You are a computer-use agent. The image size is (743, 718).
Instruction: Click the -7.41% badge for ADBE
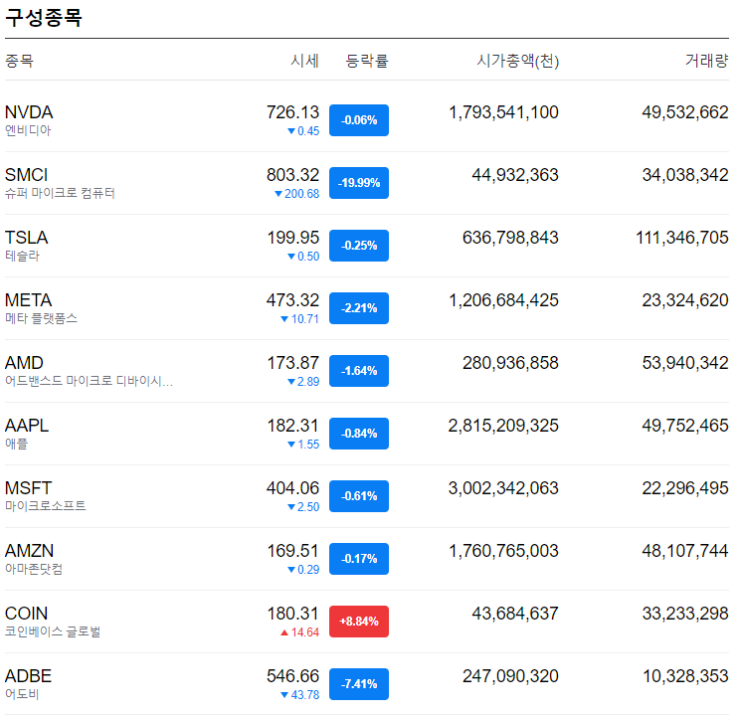pyautogui.click(x=359, y=684)
